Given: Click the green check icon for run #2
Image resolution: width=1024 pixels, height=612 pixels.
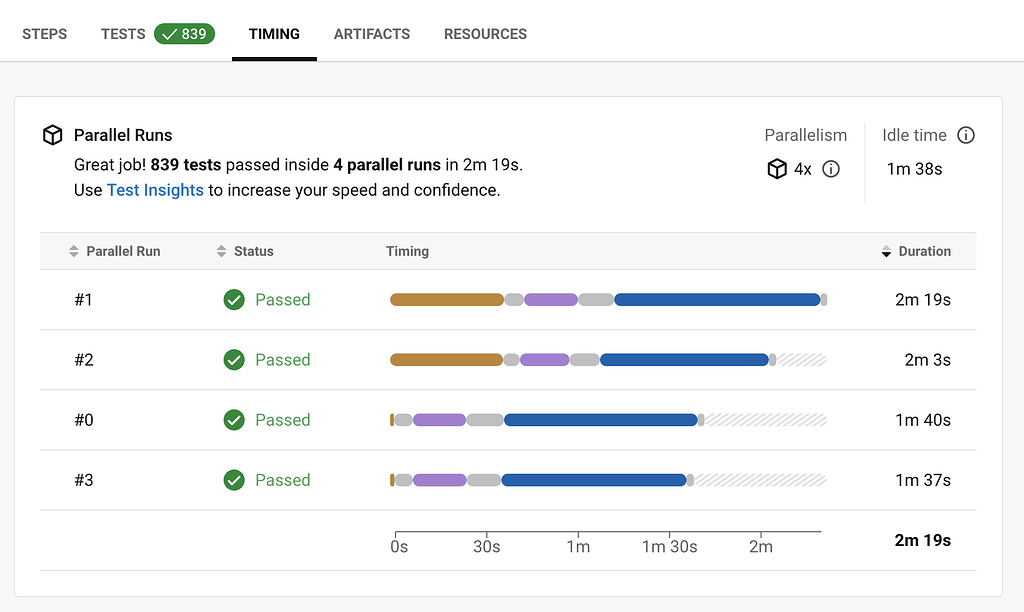Looking at the screenshot, I should click(234, 359).
